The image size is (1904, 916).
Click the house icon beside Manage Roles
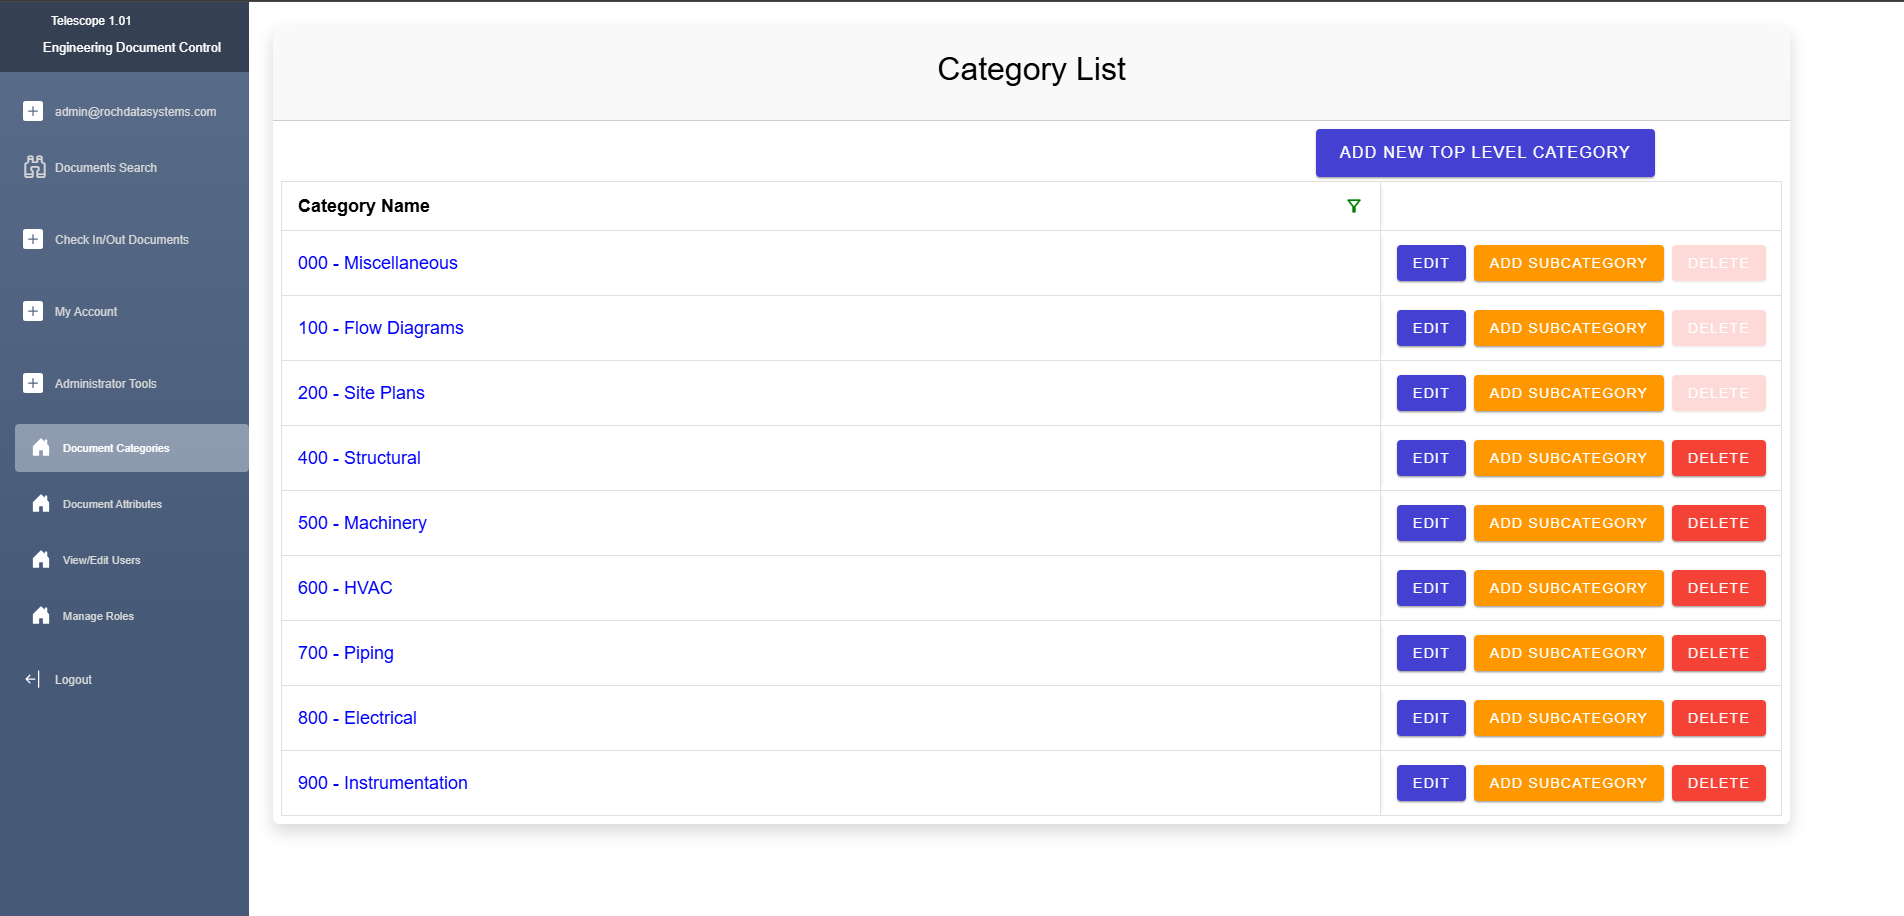41,616
